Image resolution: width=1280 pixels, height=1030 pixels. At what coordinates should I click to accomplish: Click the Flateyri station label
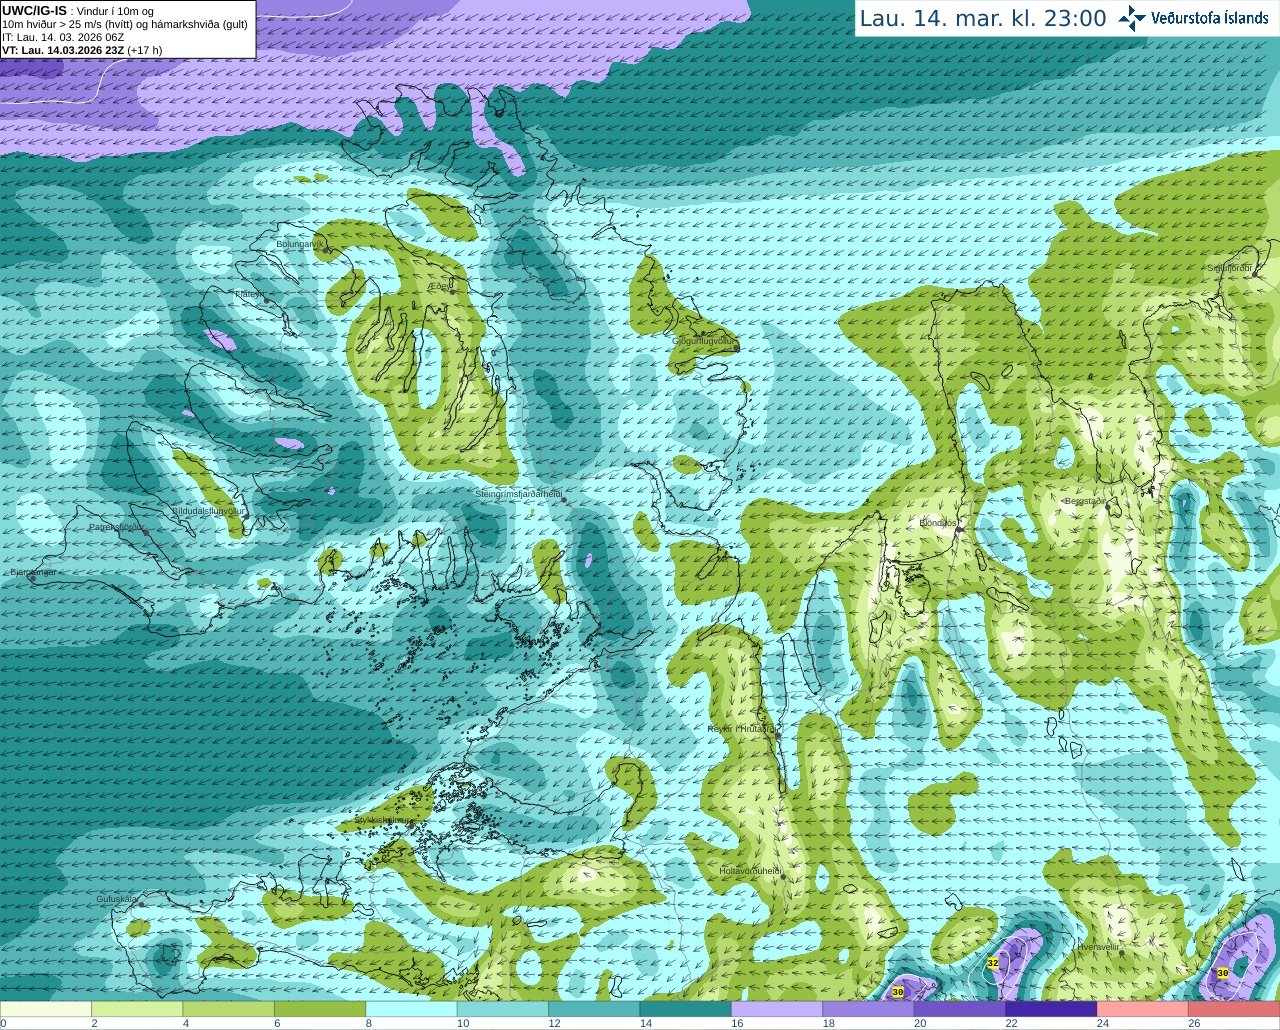(x=249, y=294)
